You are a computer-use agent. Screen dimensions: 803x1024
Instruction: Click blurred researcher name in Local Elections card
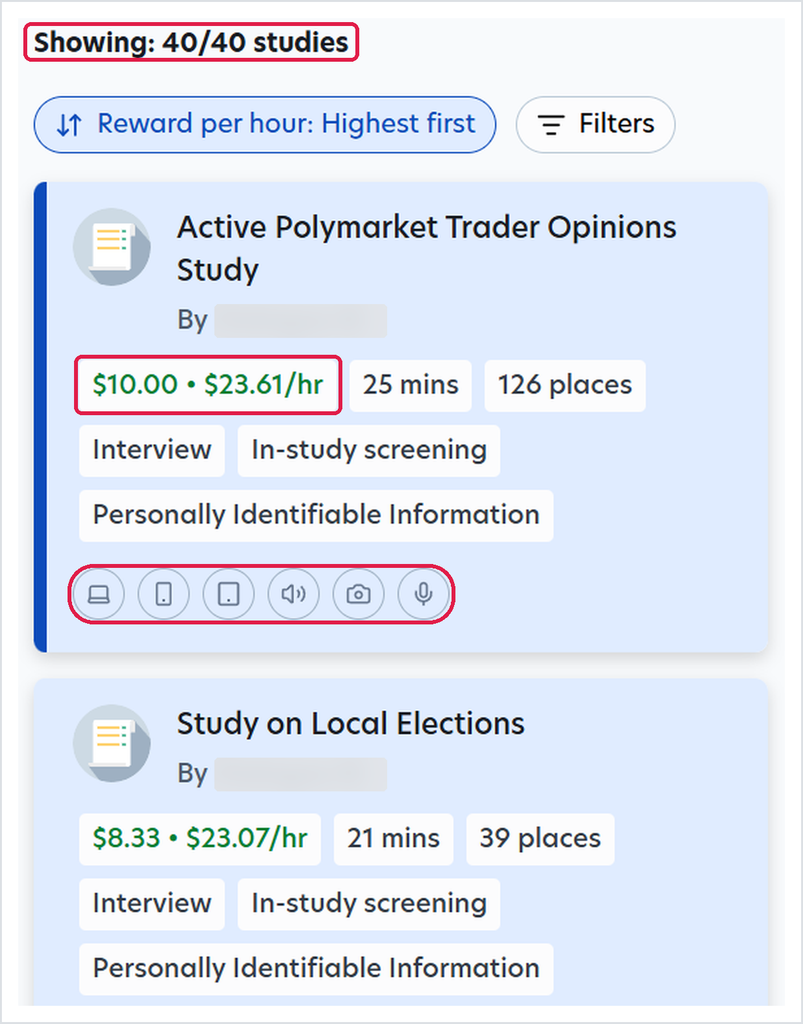coord(300,775)
